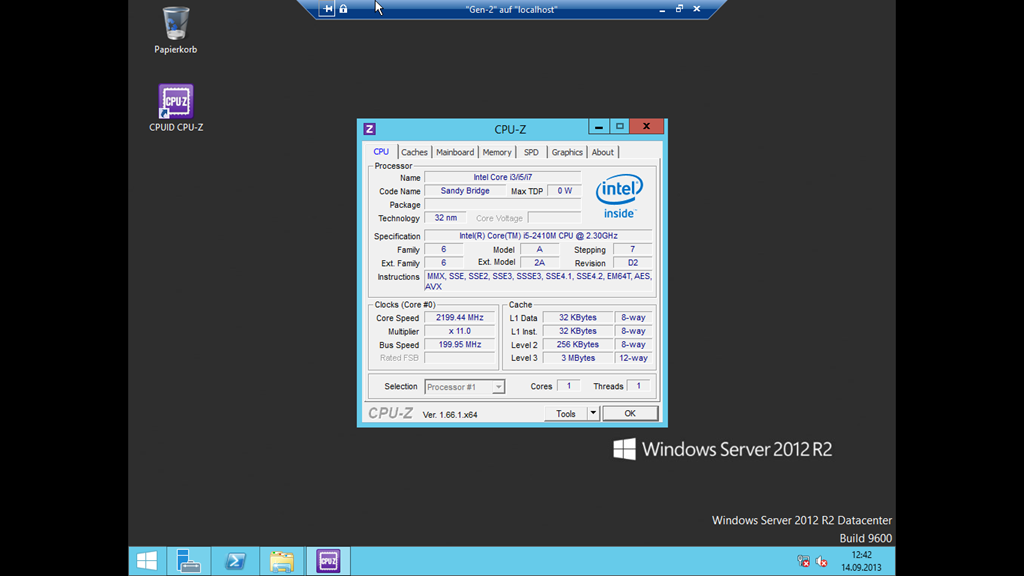Click the version text Ver. 1.66.1.x64

click(450, 415)
